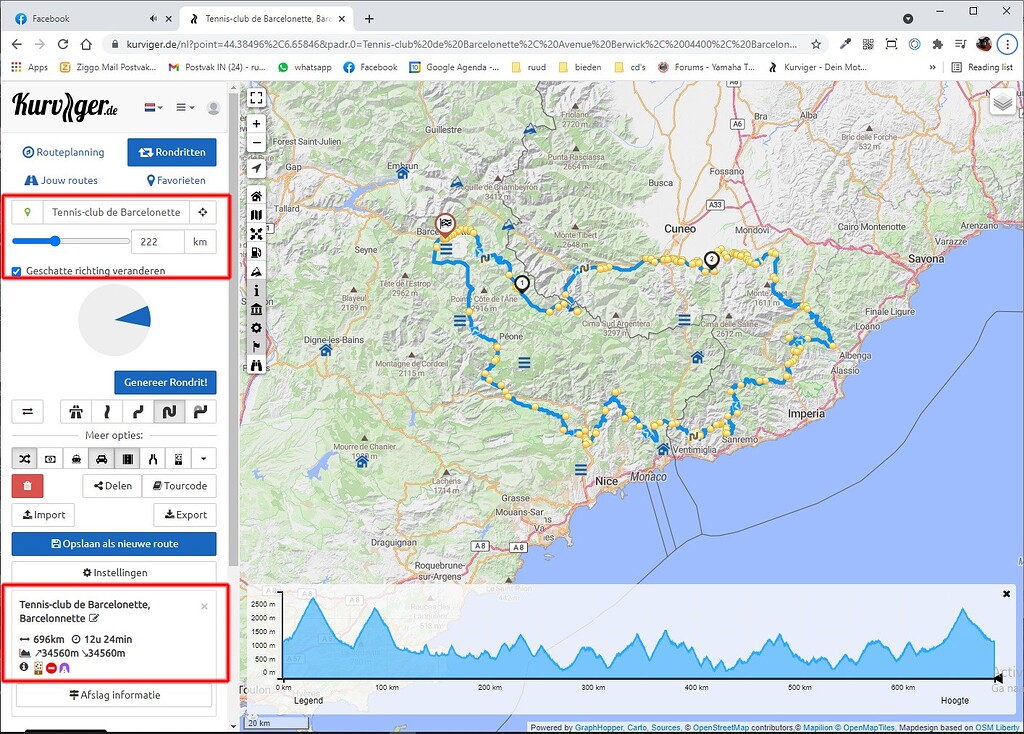Image resolution: width=1024 pixels, height=734 pixels.
Task: Click Opslaan als nieuwe route
Action: [x=113, y=542]
